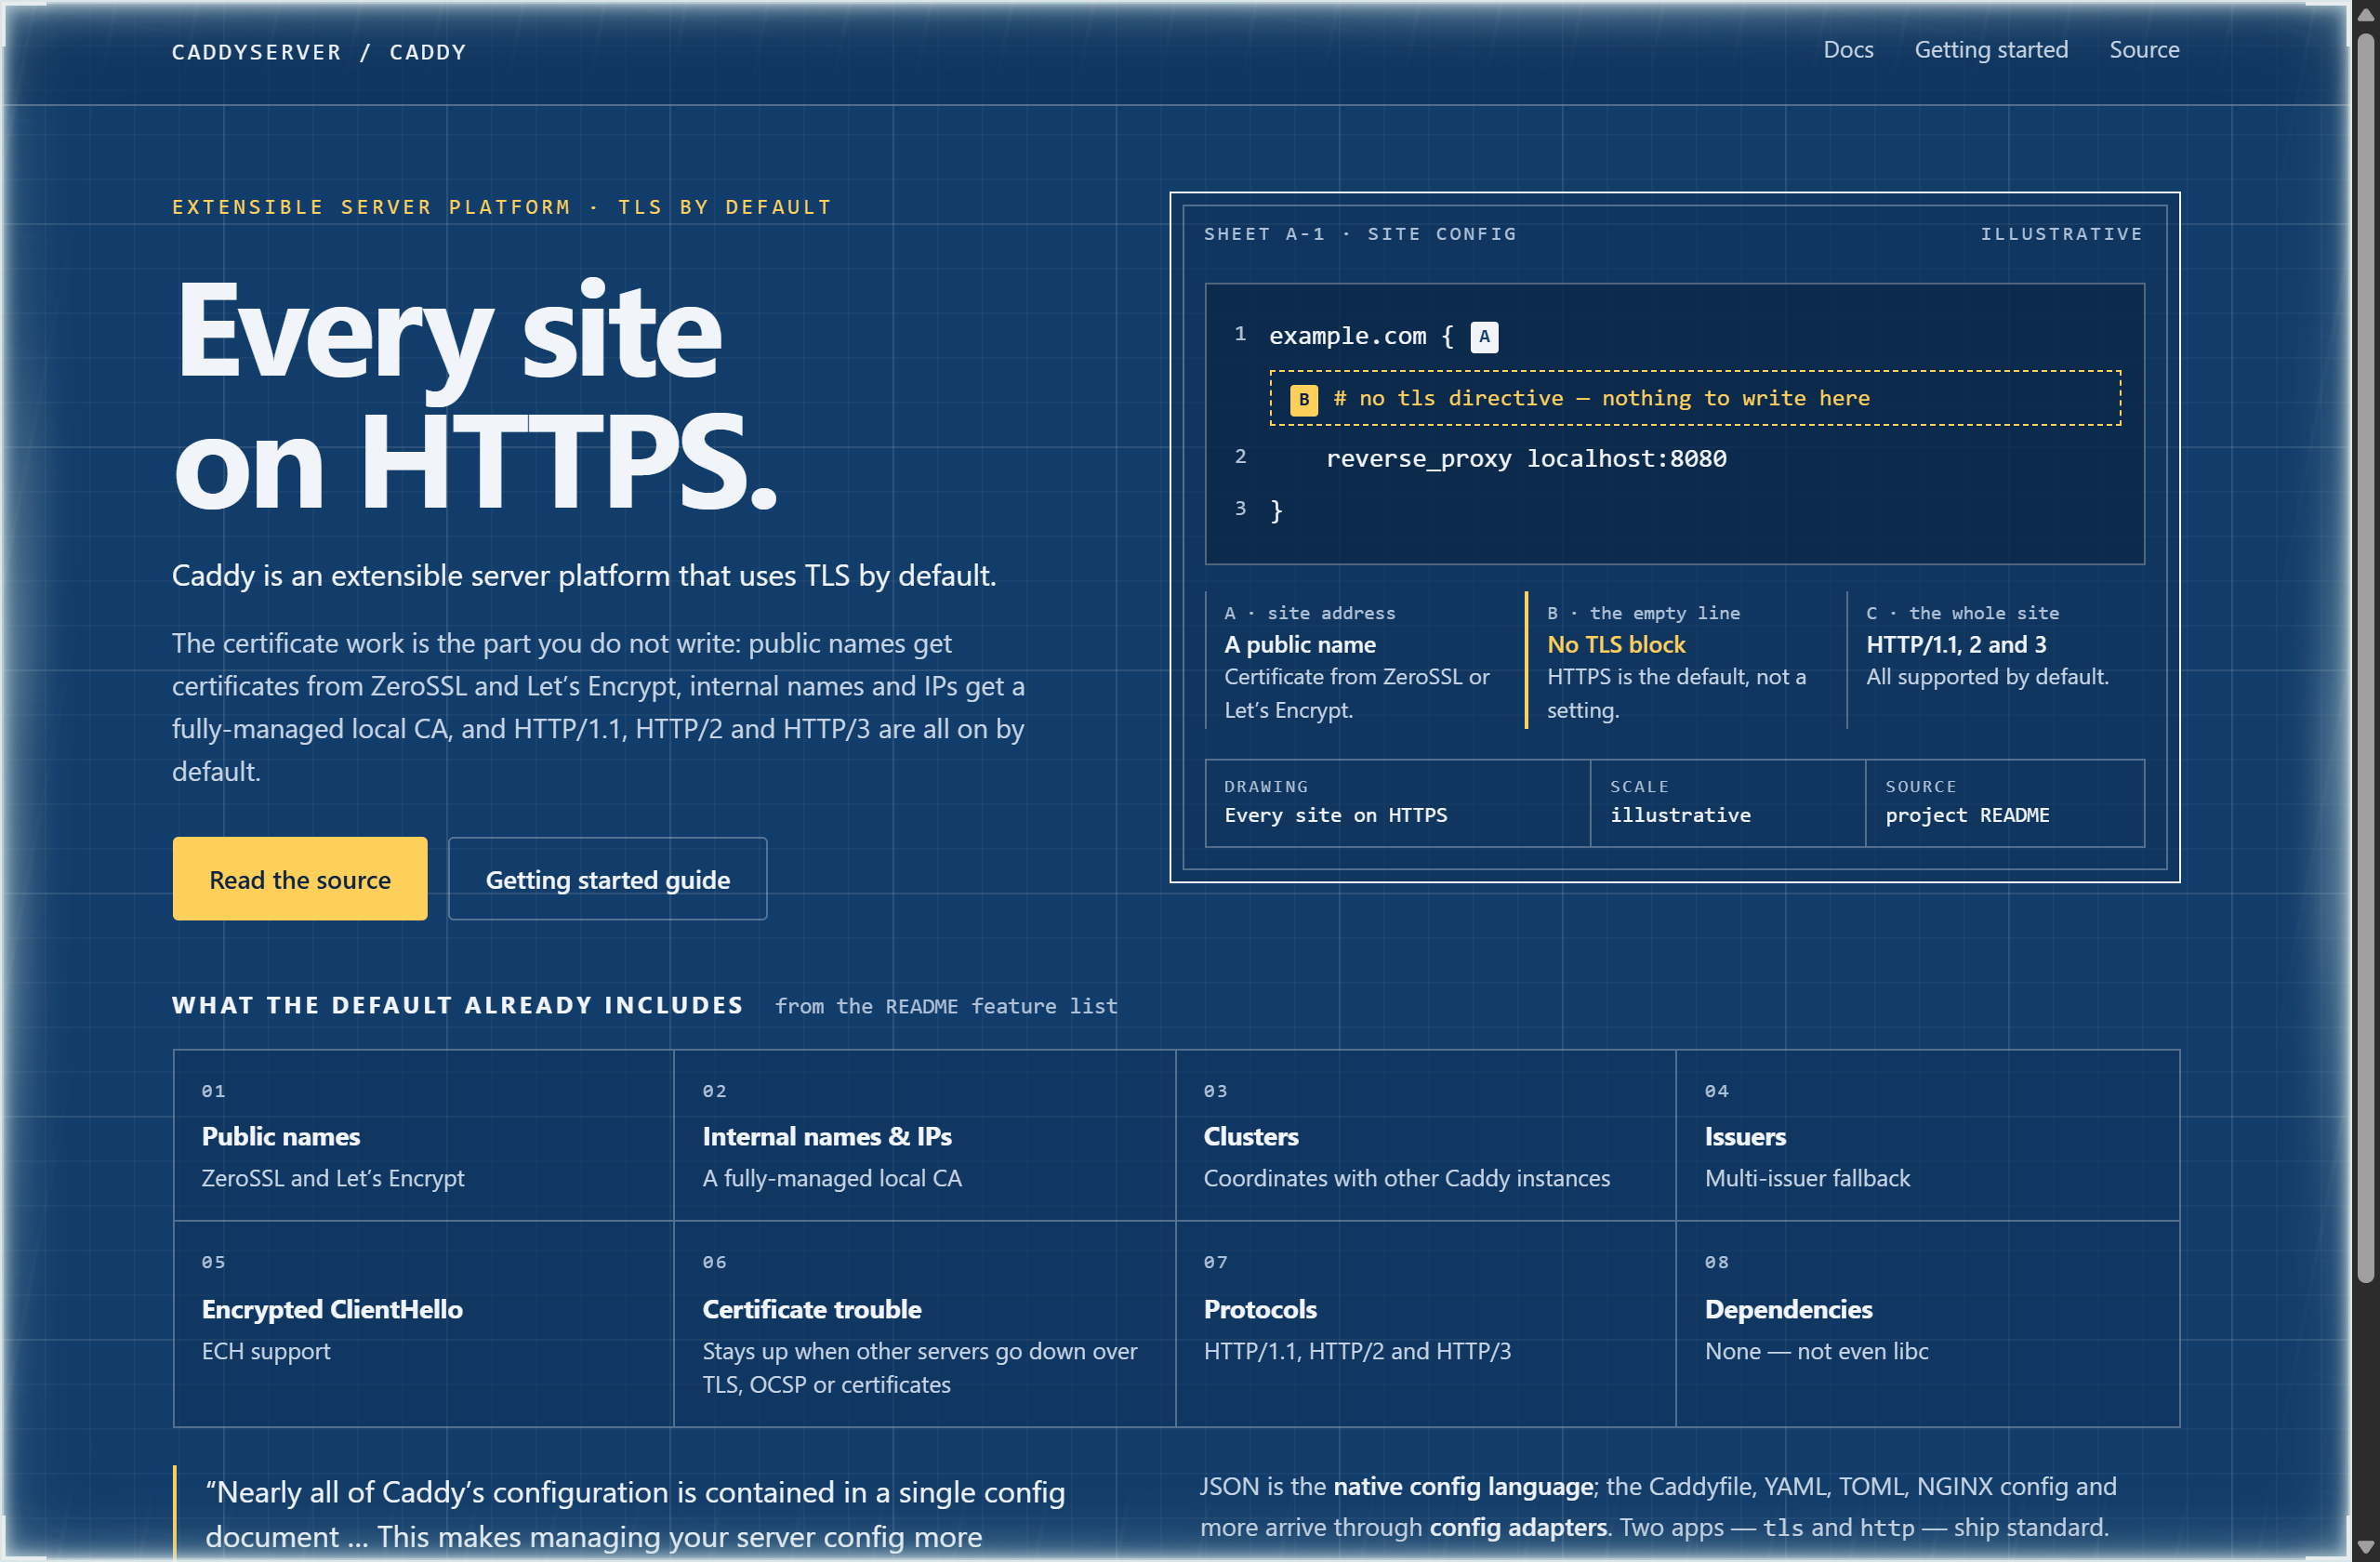Viewport: 2380px width, 1562px height.
Task: Select the Clusters feature card
Action: (x=1426, y=1135)
